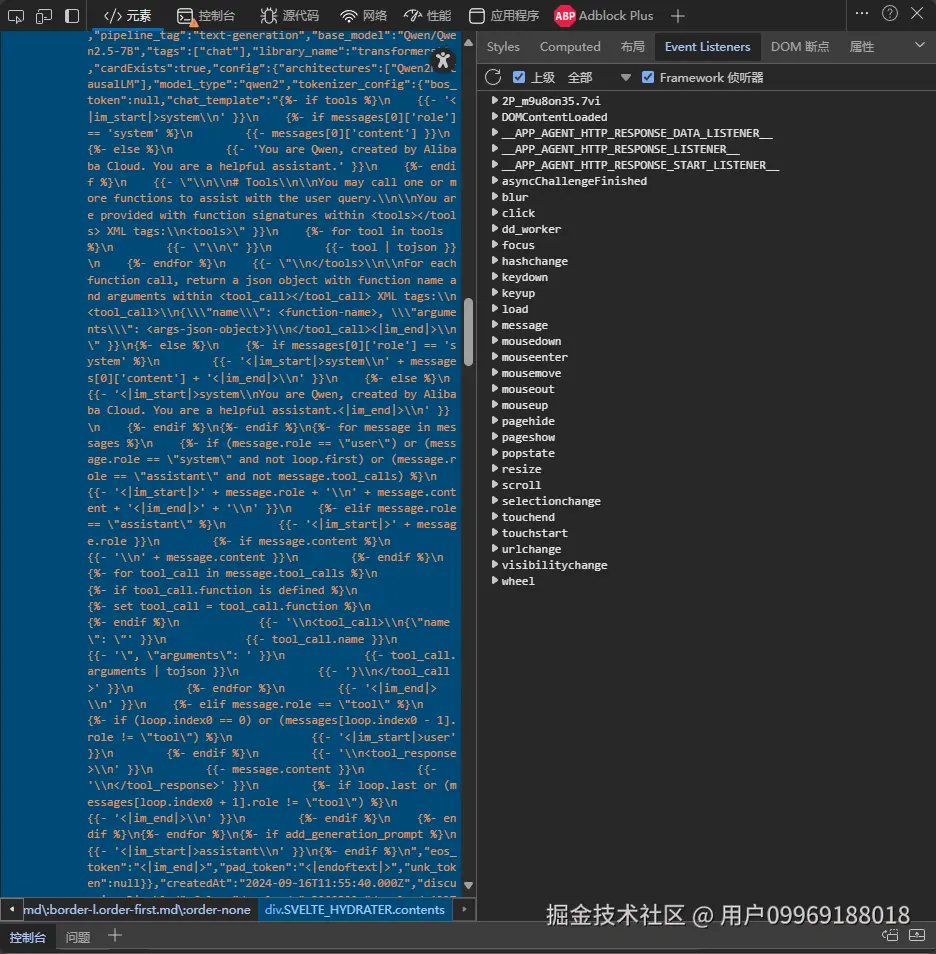
Task: Open the 全部 listener filter dropdown
Action: tap(598, 77)
